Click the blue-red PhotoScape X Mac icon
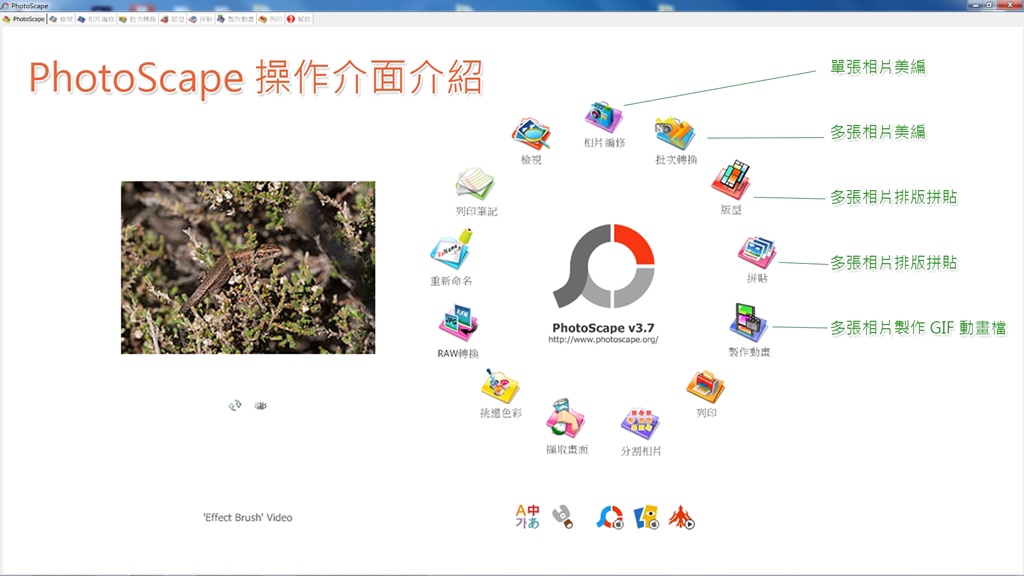 coord(610,517)
